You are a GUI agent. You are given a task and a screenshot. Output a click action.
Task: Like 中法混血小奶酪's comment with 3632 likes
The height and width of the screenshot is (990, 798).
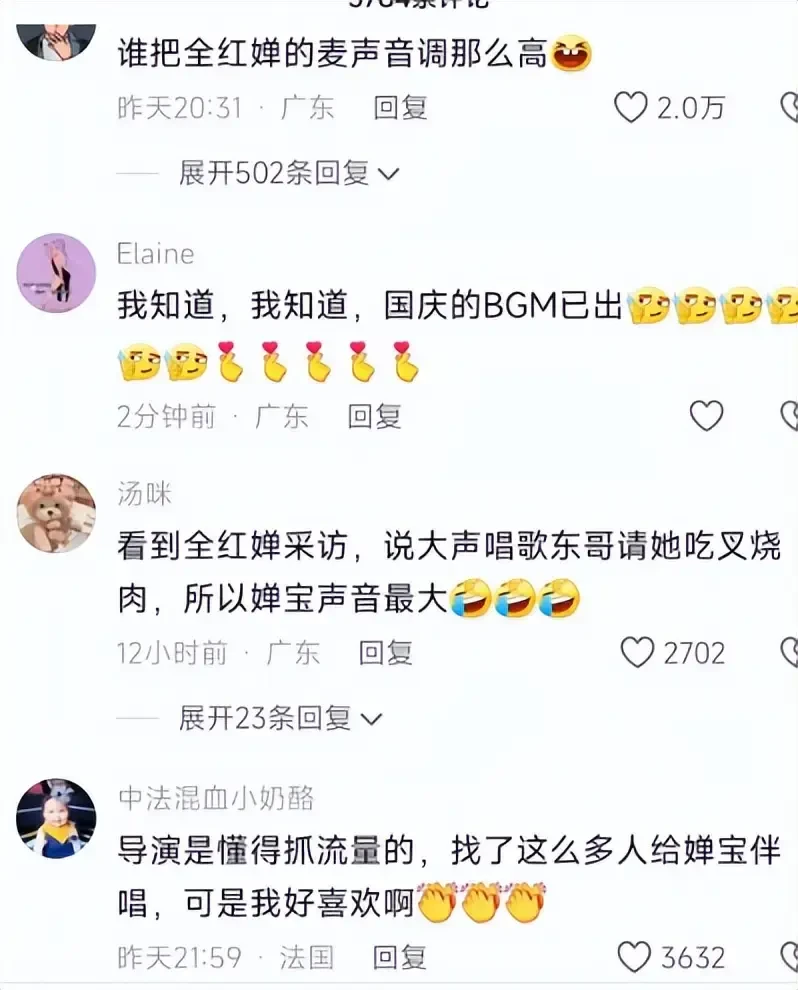click(634, 957)
